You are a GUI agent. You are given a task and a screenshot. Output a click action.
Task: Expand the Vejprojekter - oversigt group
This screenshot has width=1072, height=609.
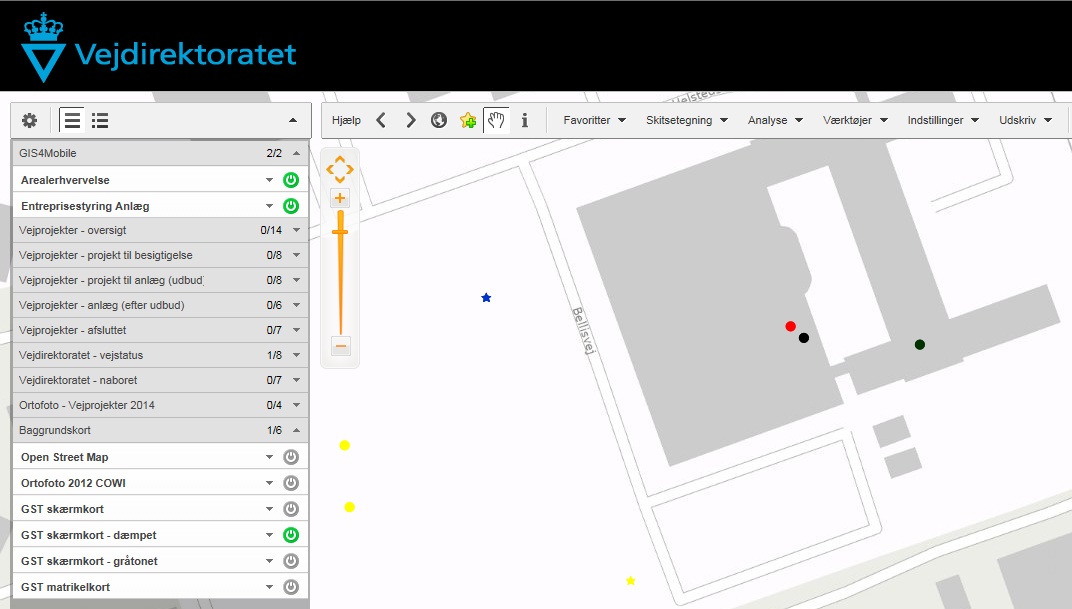click(296, 230)
